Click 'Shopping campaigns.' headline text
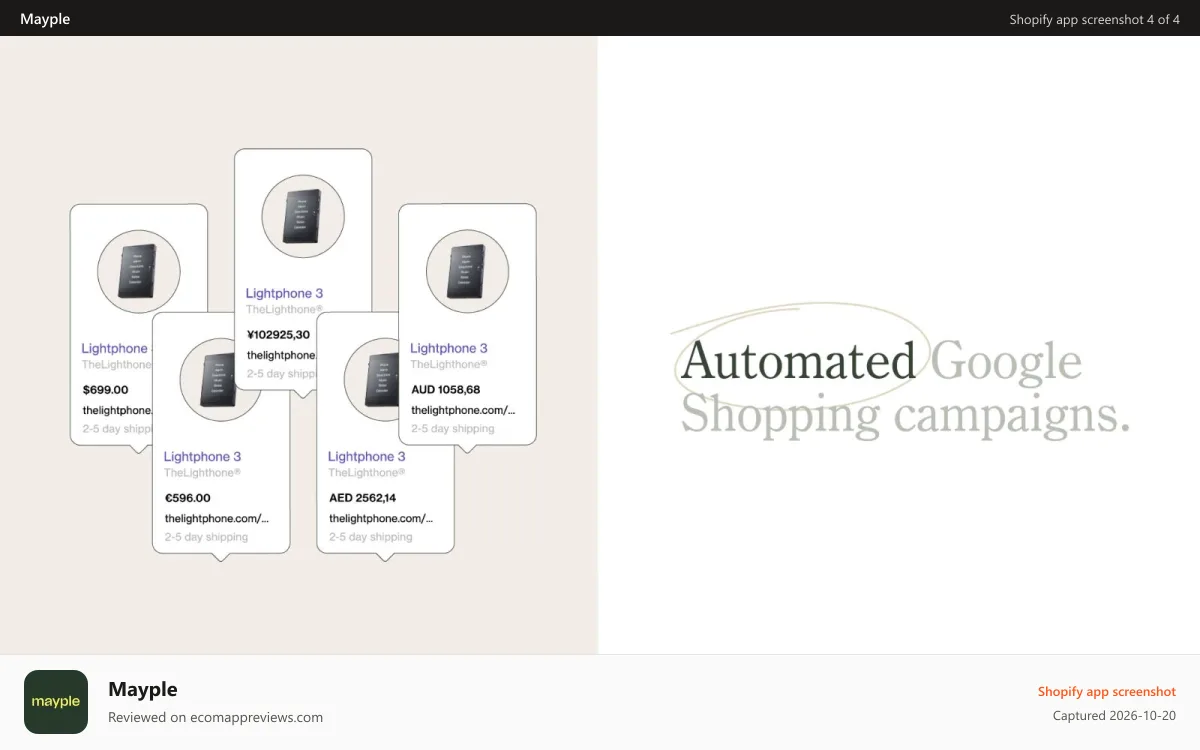The height and width of the screenshot is (750, 1200). point(905,415)
